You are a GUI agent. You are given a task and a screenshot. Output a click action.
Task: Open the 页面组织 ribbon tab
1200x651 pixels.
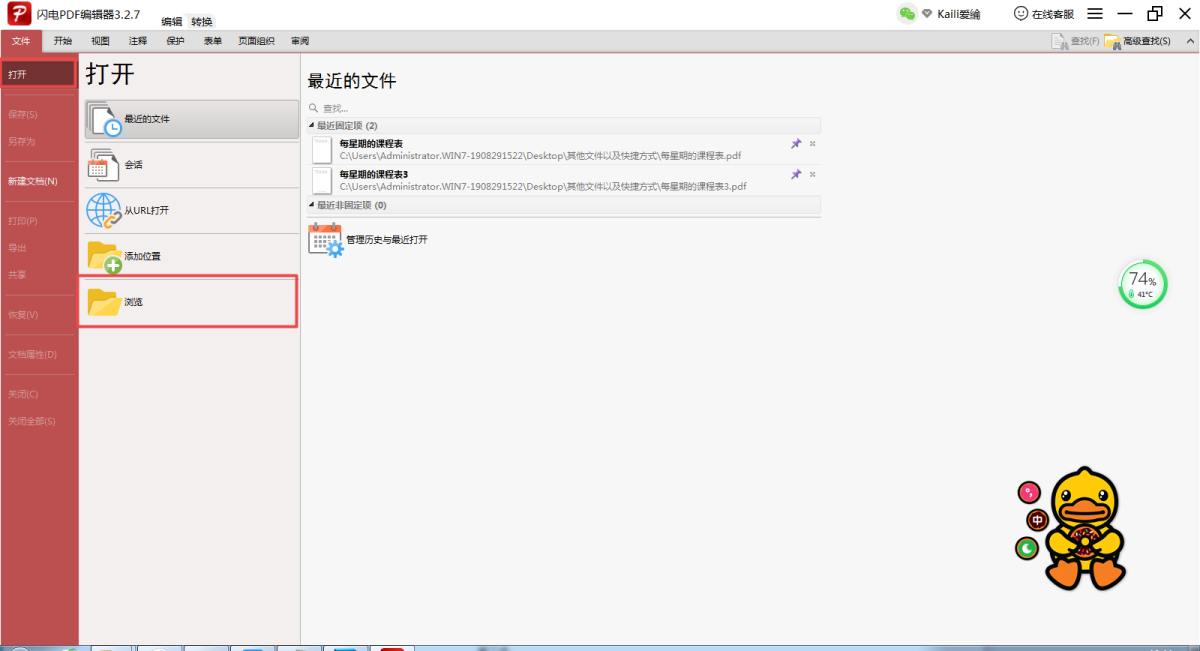(256, 41)
